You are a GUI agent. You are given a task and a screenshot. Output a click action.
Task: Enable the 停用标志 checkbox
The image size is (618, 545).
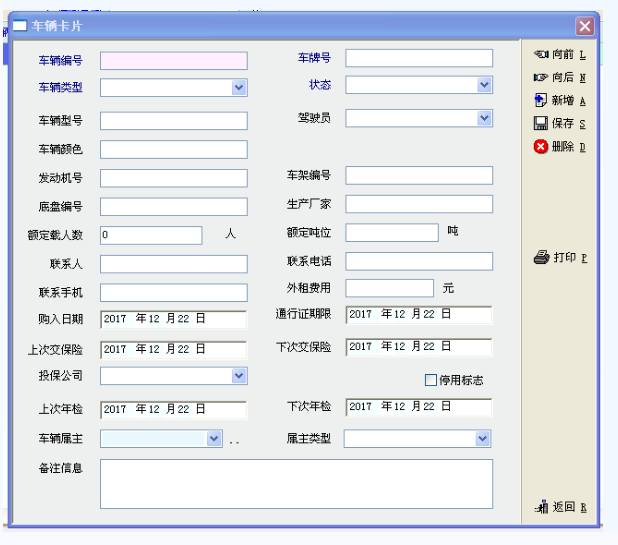pos(431,380)
